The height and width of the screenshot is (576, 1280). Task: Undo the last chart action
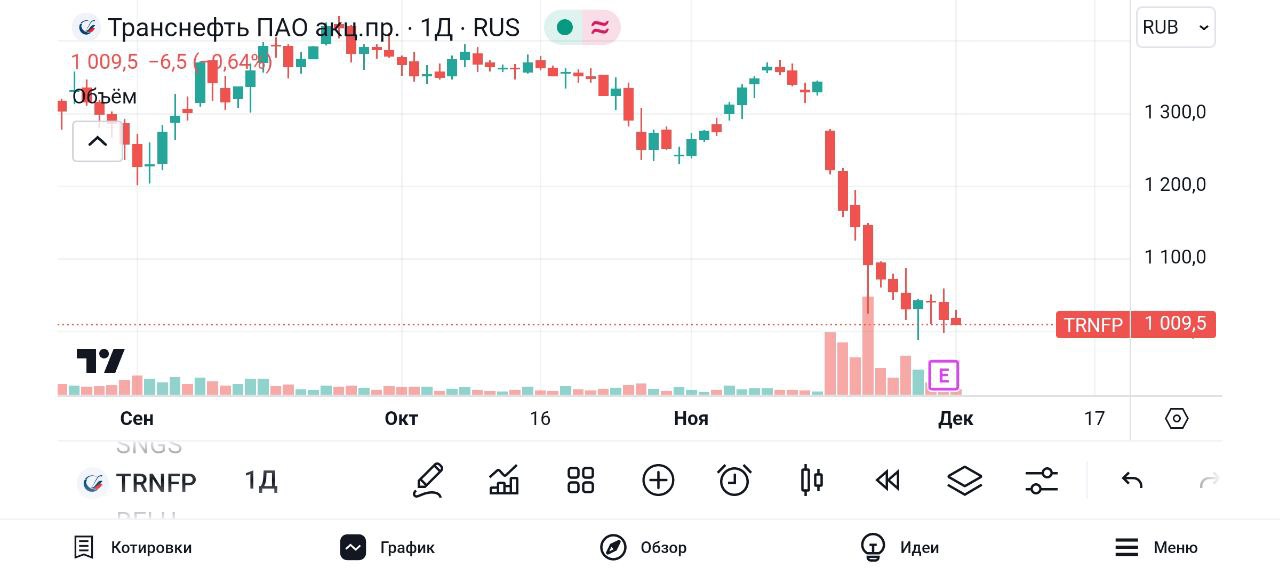(x=1132, y=481)
